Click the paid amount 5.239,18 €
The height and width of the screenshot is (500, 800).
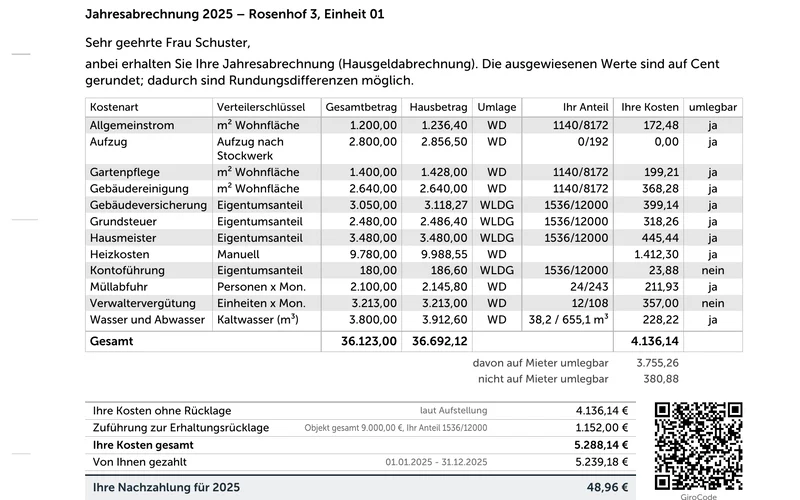tap(602, 462)
